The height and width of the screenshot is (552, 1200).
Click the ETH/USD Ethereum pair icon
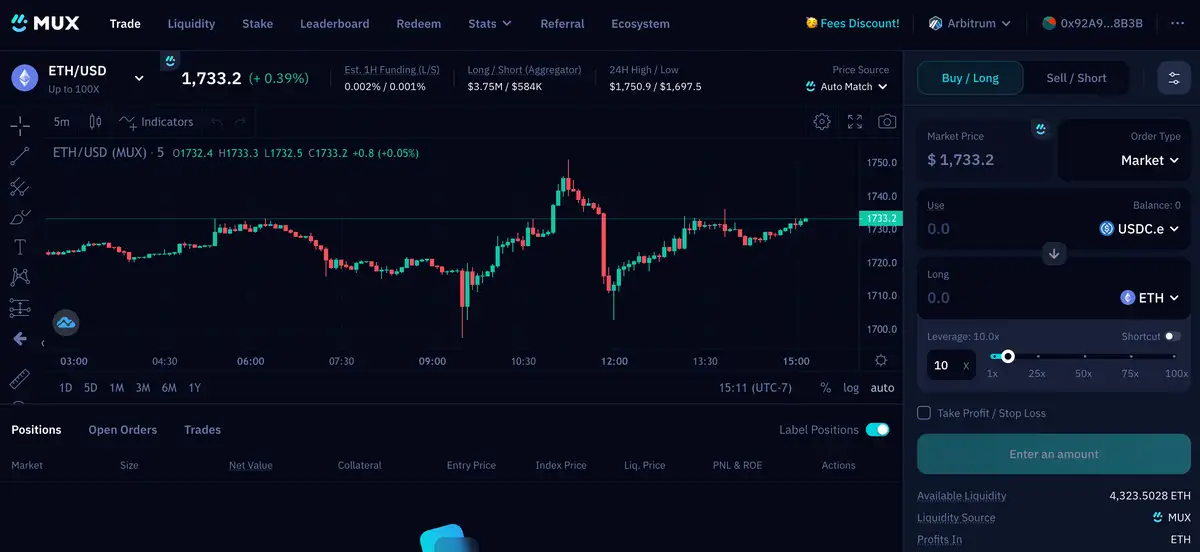(26, 78)
